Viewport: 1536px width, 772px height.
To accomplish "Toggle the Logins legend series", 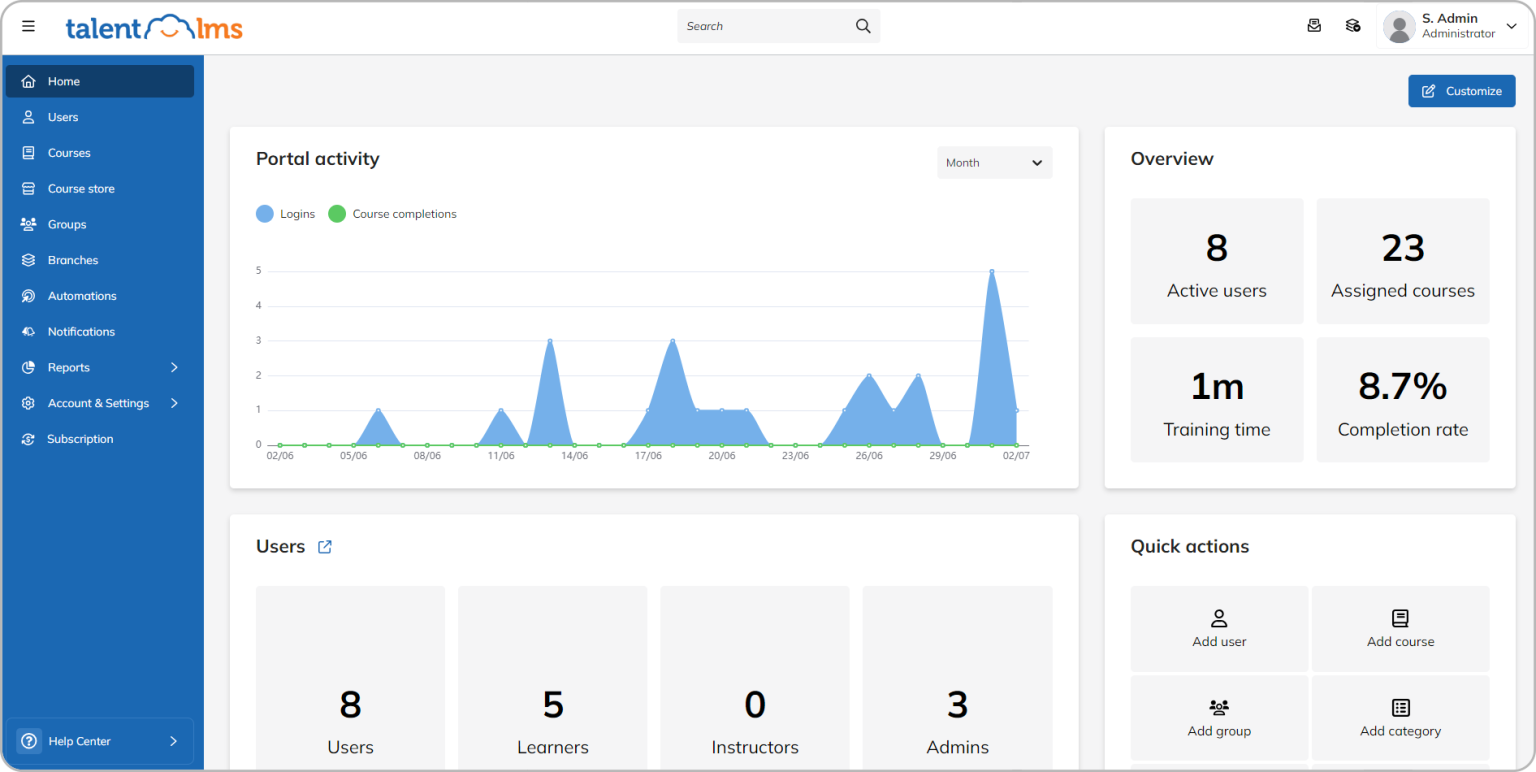I will 286,214.
